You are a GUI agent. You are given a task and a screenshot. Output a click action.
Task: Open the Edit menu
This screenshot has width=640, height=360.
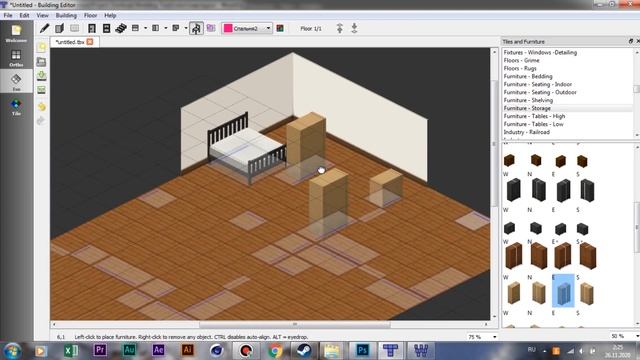(x=24, y=15)
